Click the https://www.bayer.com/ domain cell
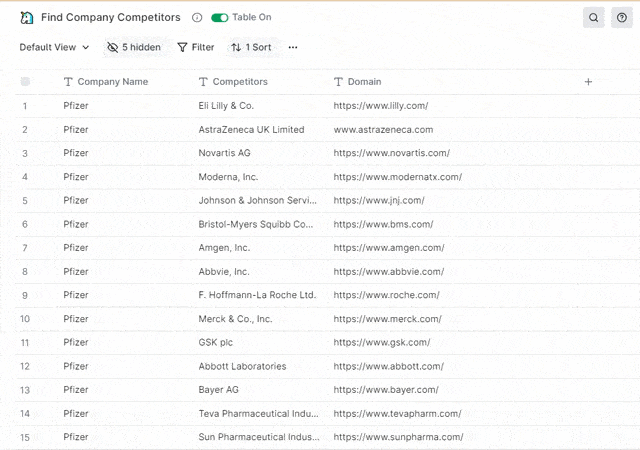 tap(386, 390)
